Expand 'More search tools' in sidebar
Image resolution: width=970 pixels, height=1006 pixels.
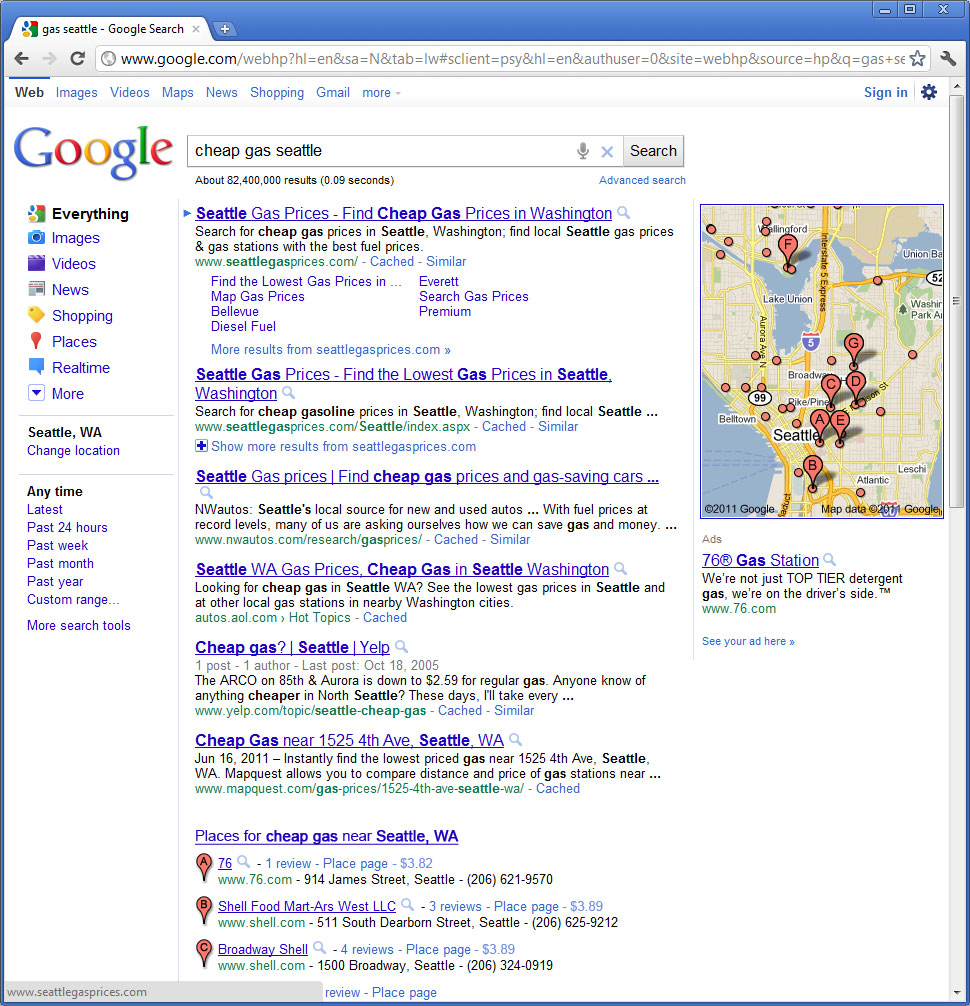click(x=79, y=626)
